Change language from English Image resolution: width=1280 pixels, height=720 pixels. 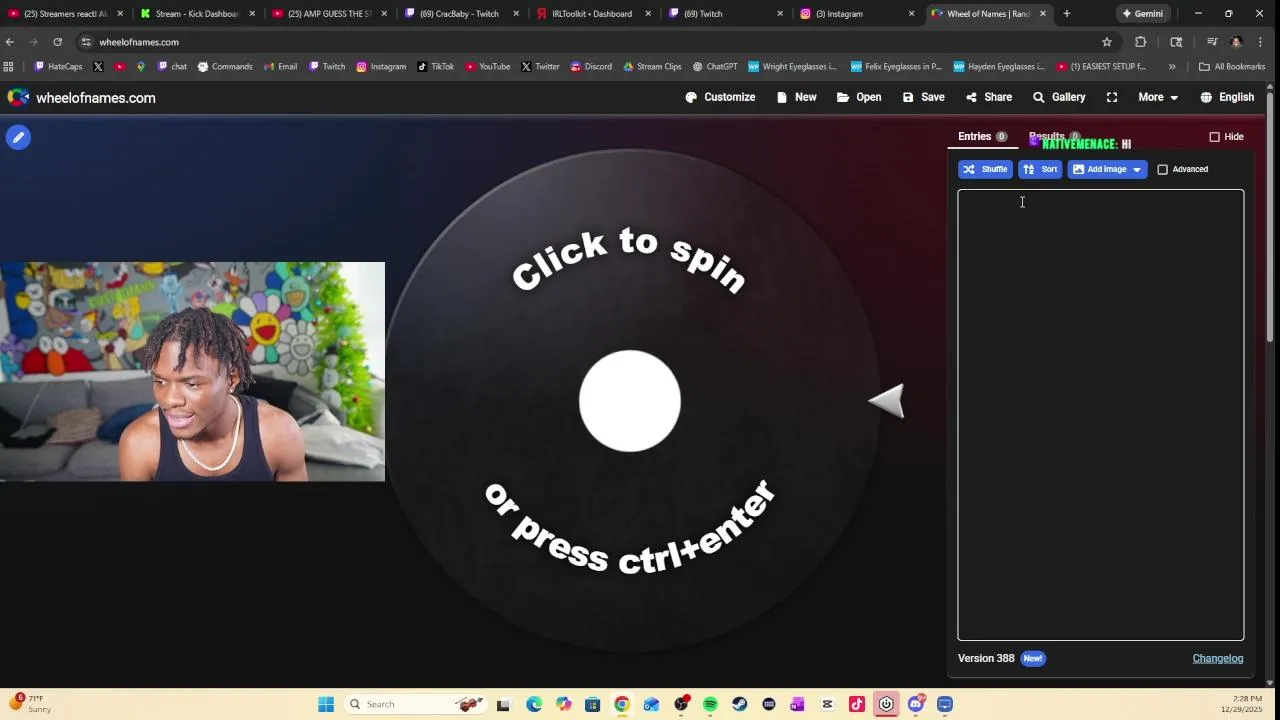pyautogui.click(x=1227, y=97)
